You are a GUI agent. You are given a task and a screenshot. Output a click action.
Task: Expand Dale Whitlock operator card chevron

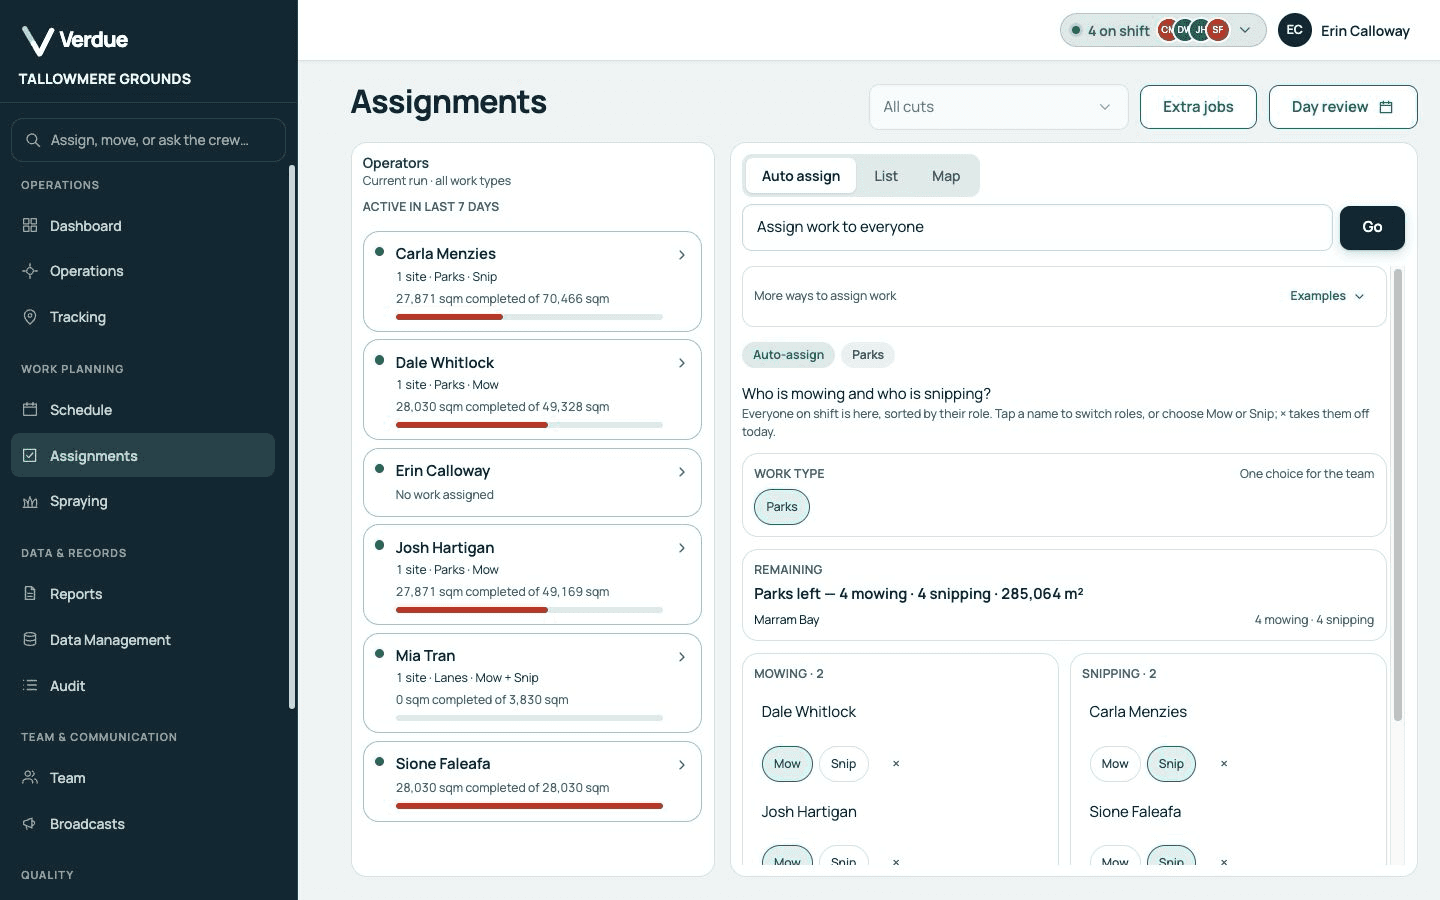pos(682,363)
